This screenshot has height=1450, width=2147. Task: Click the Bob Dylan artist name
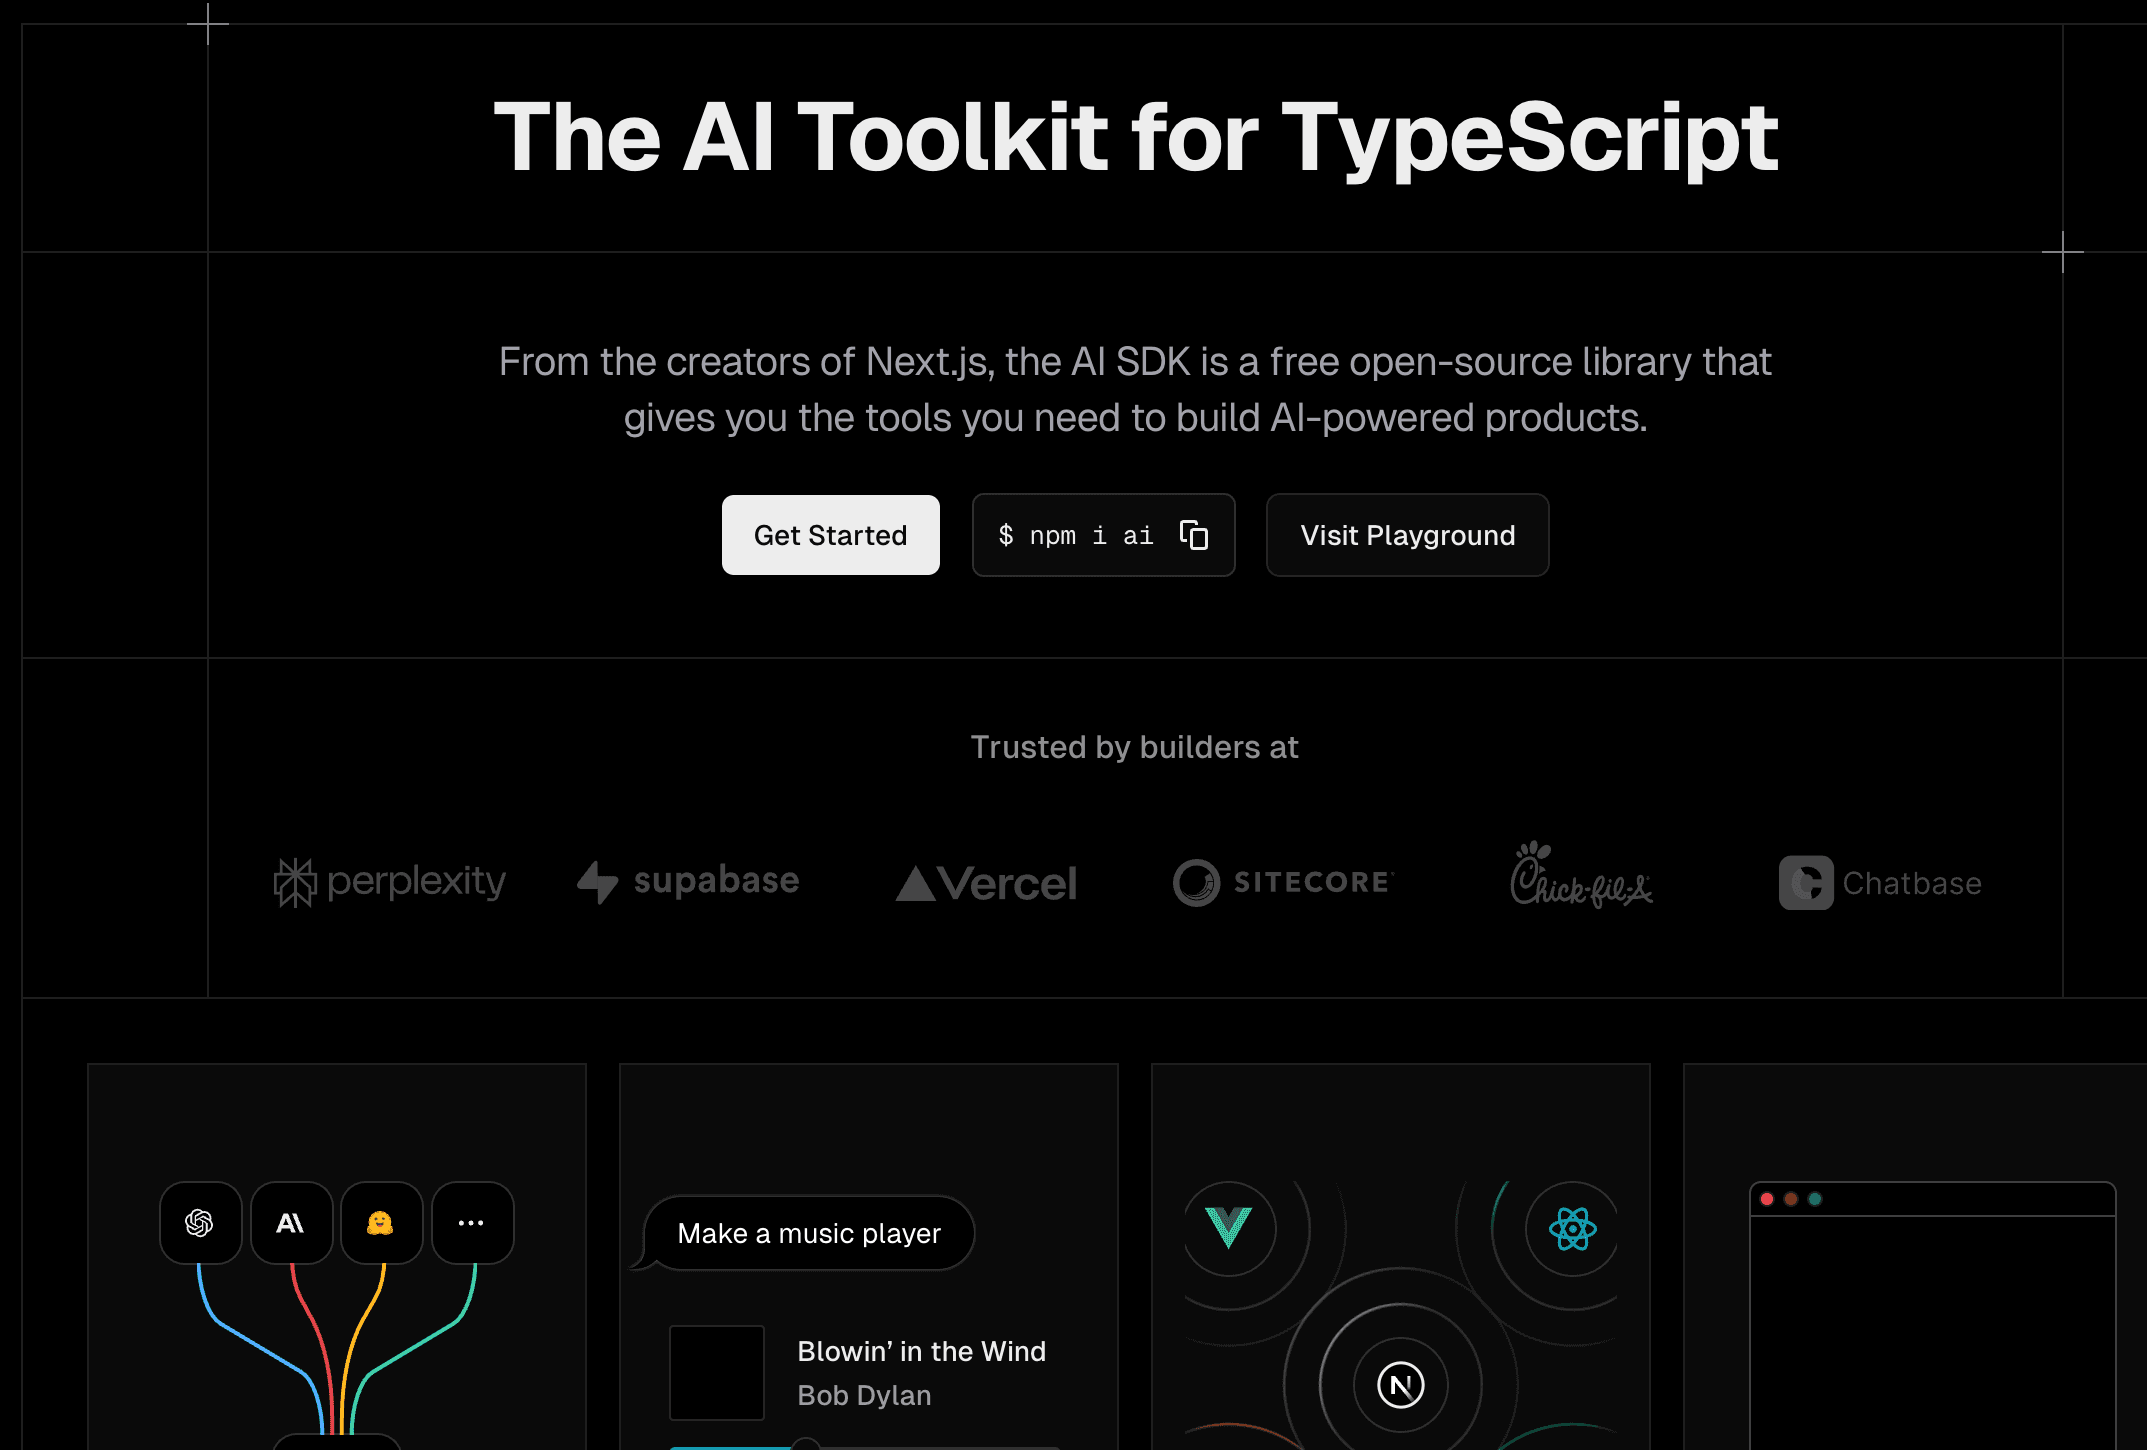(x=864, y=1395)
